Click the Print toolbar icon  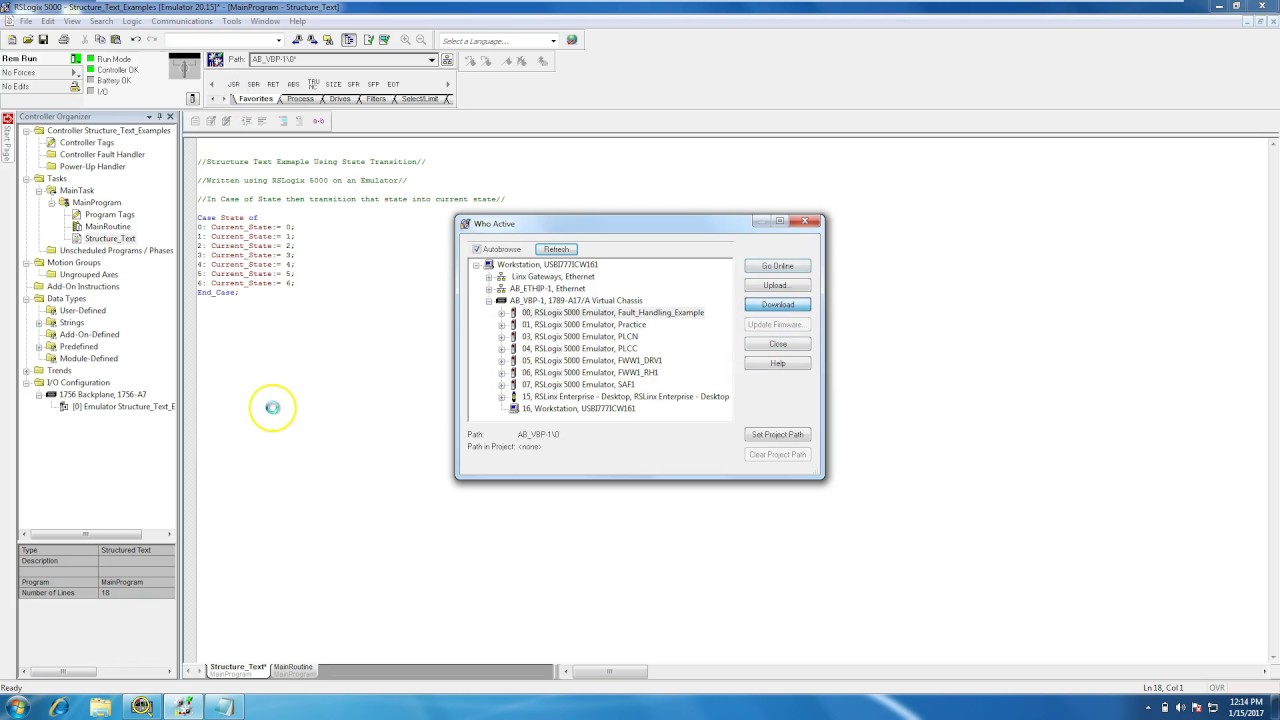64,40
